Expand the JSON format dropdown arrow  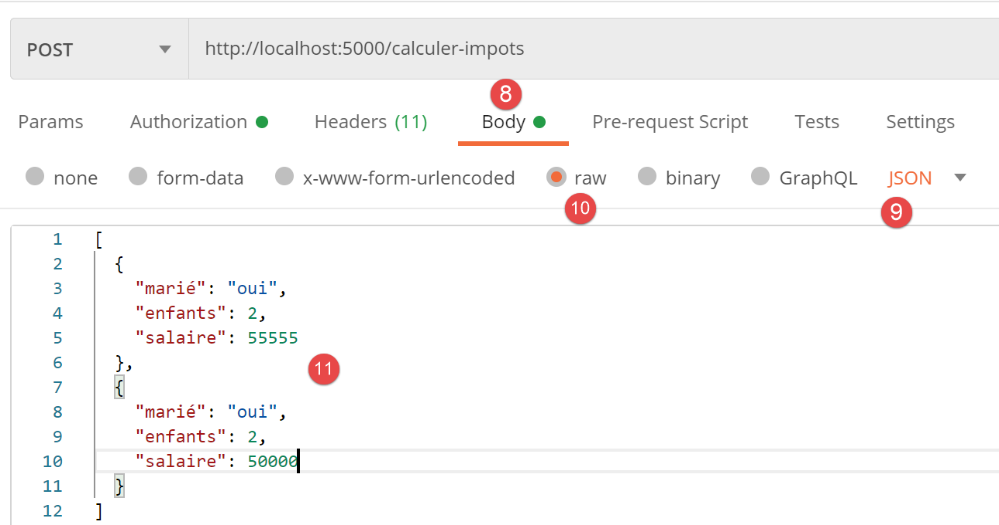[960, 178]
